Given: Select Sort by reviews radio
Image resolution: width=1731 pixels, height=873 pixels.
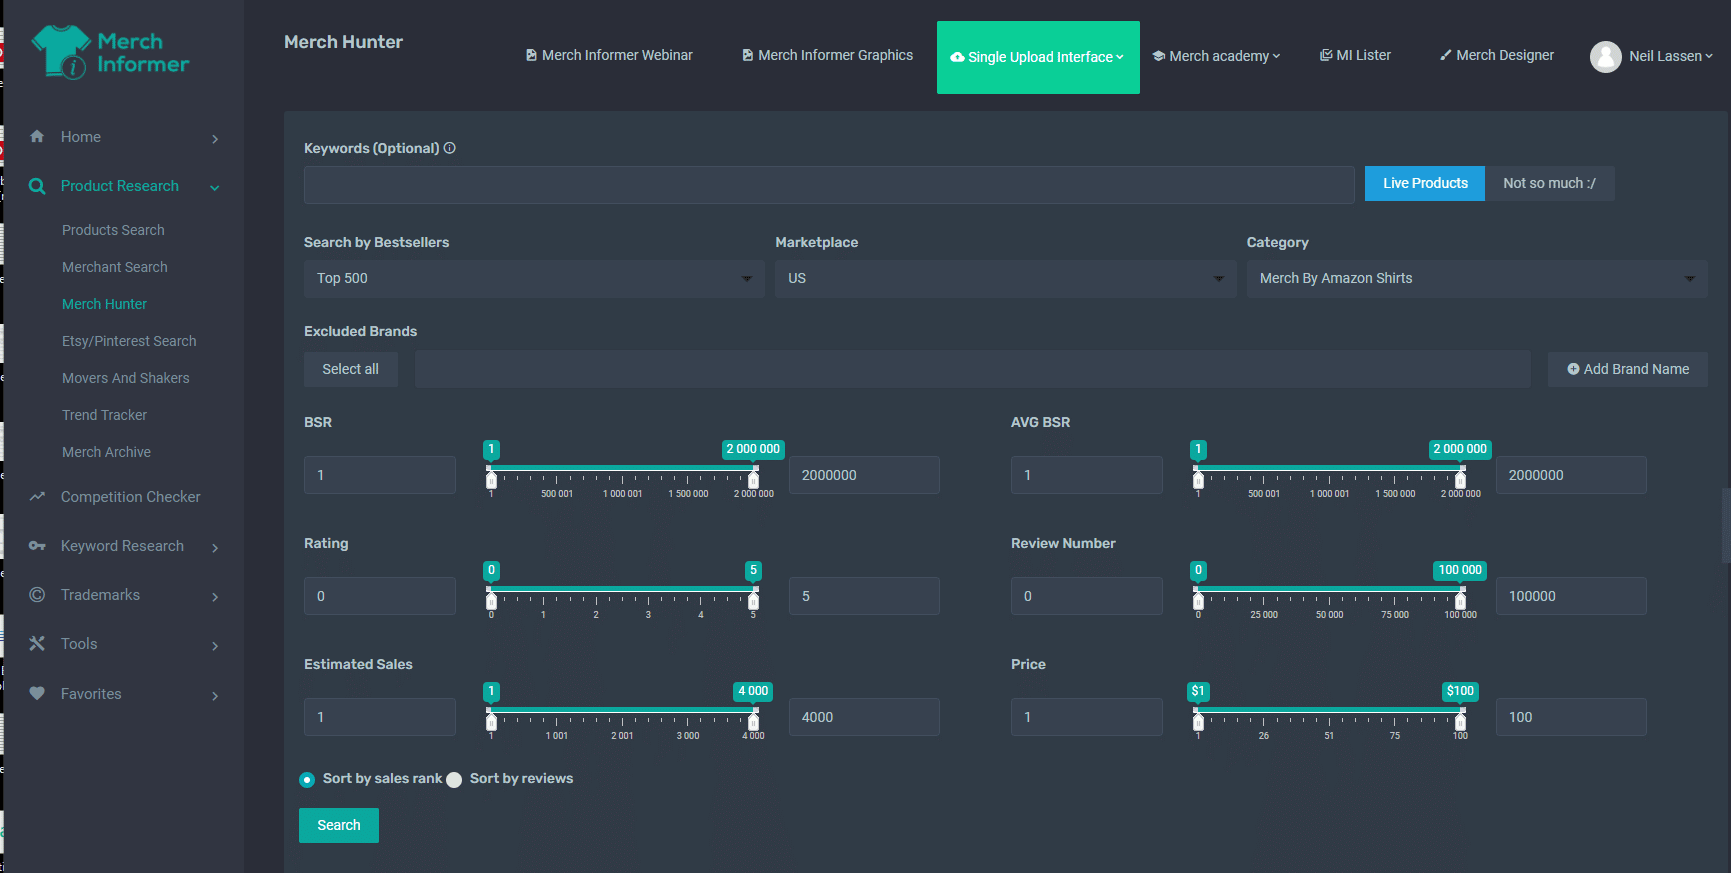Looking at the screenshot, I should pos(454,779).
